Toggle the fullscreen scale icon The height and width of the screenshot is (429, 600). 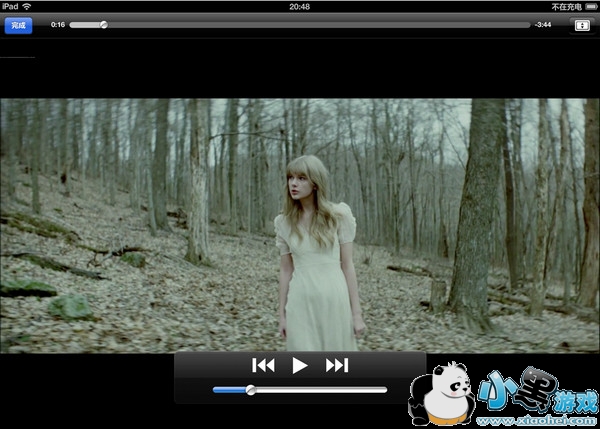pyautogui.click(x=582, y=26)
